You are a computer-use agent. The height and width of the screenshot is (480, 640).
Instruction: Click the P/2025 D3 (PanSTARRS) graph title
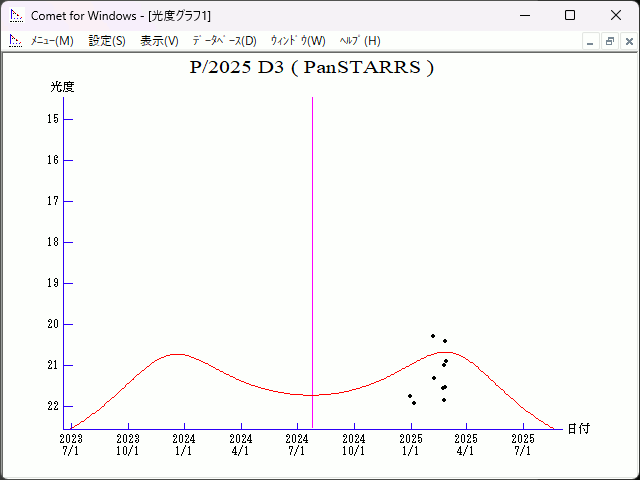click(311, 68)
